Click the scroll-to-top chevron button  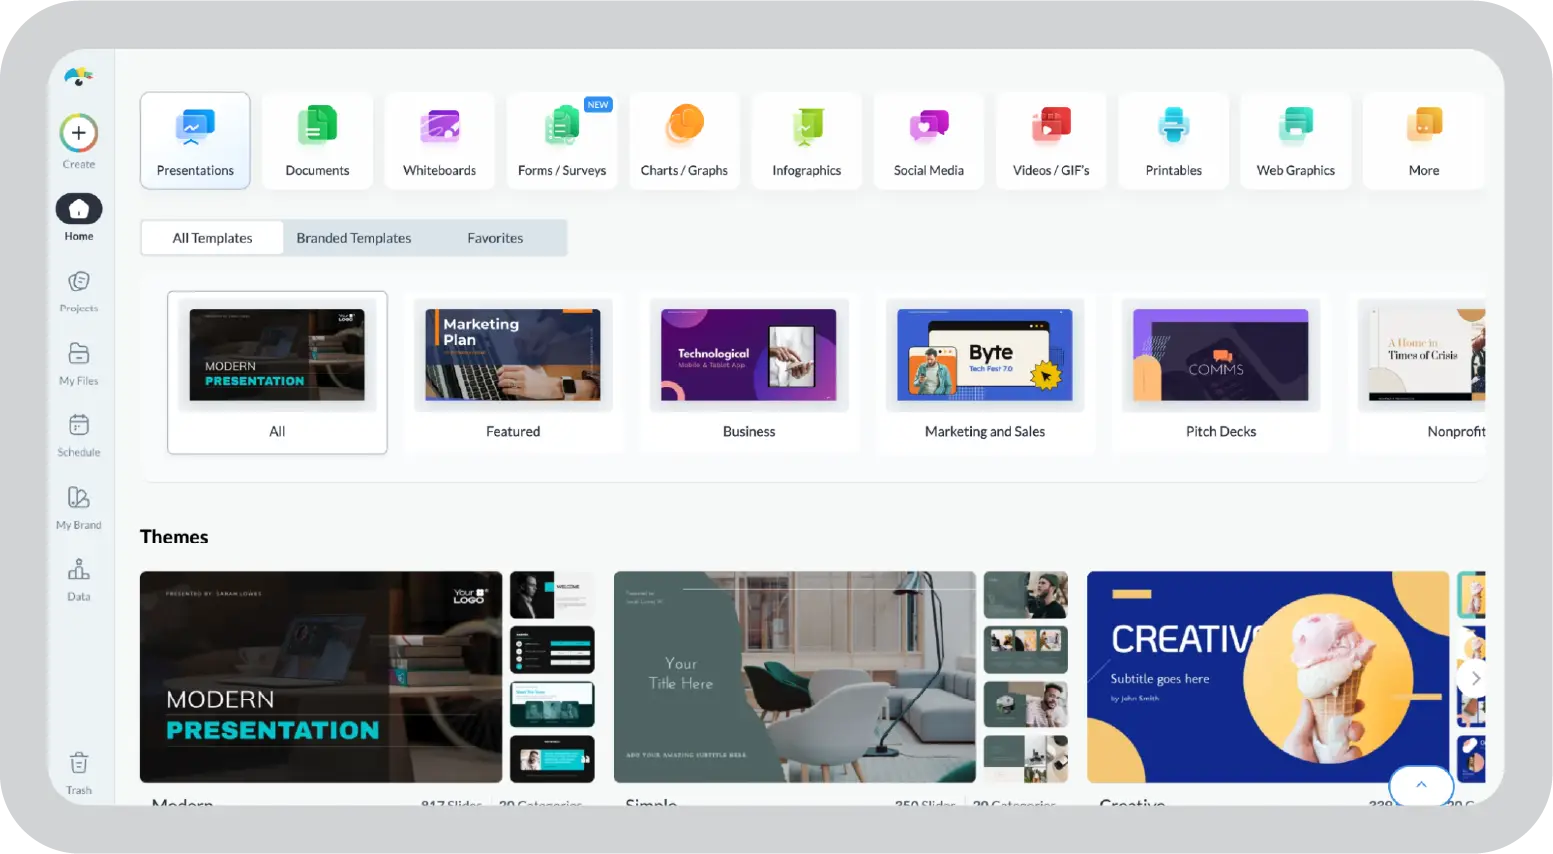click(x=1421, y=785)
